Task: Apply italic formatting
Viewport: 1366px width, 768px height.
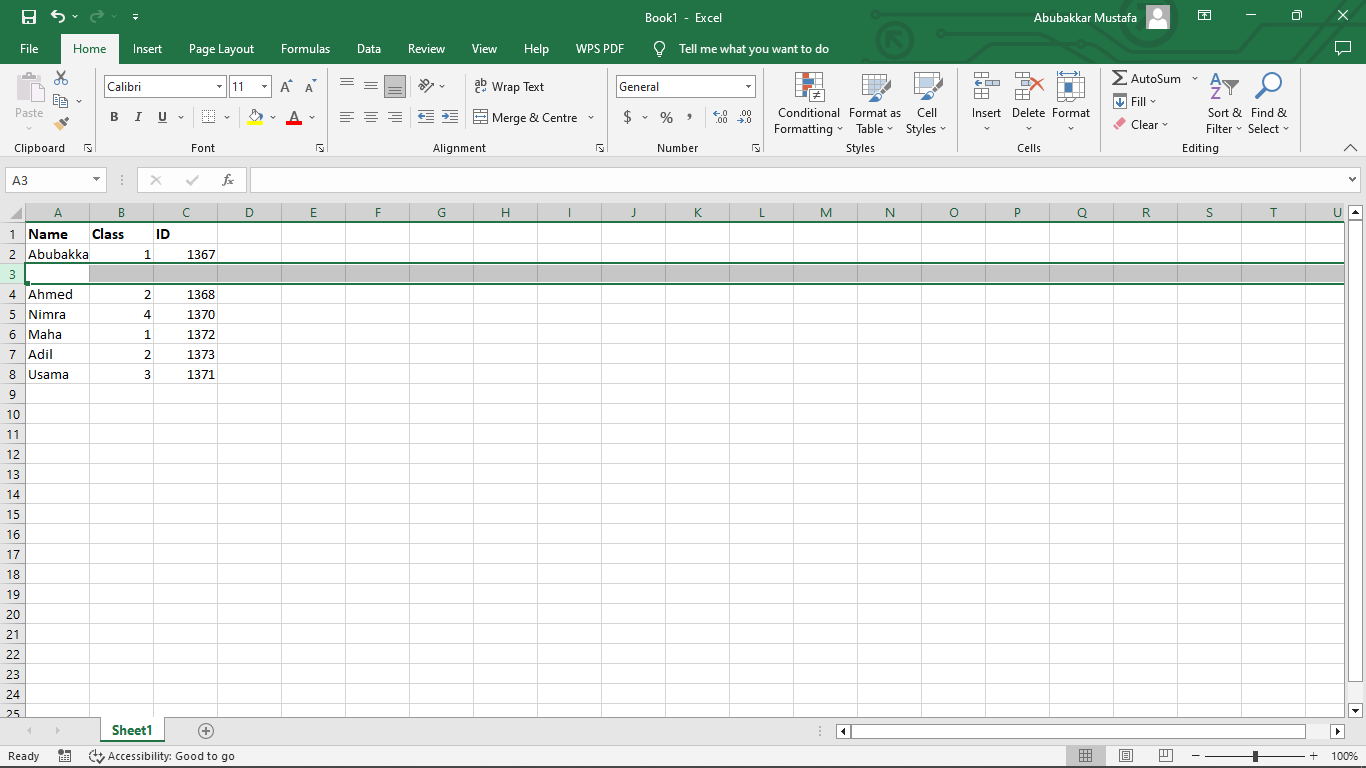Action: tap(138, 117)
